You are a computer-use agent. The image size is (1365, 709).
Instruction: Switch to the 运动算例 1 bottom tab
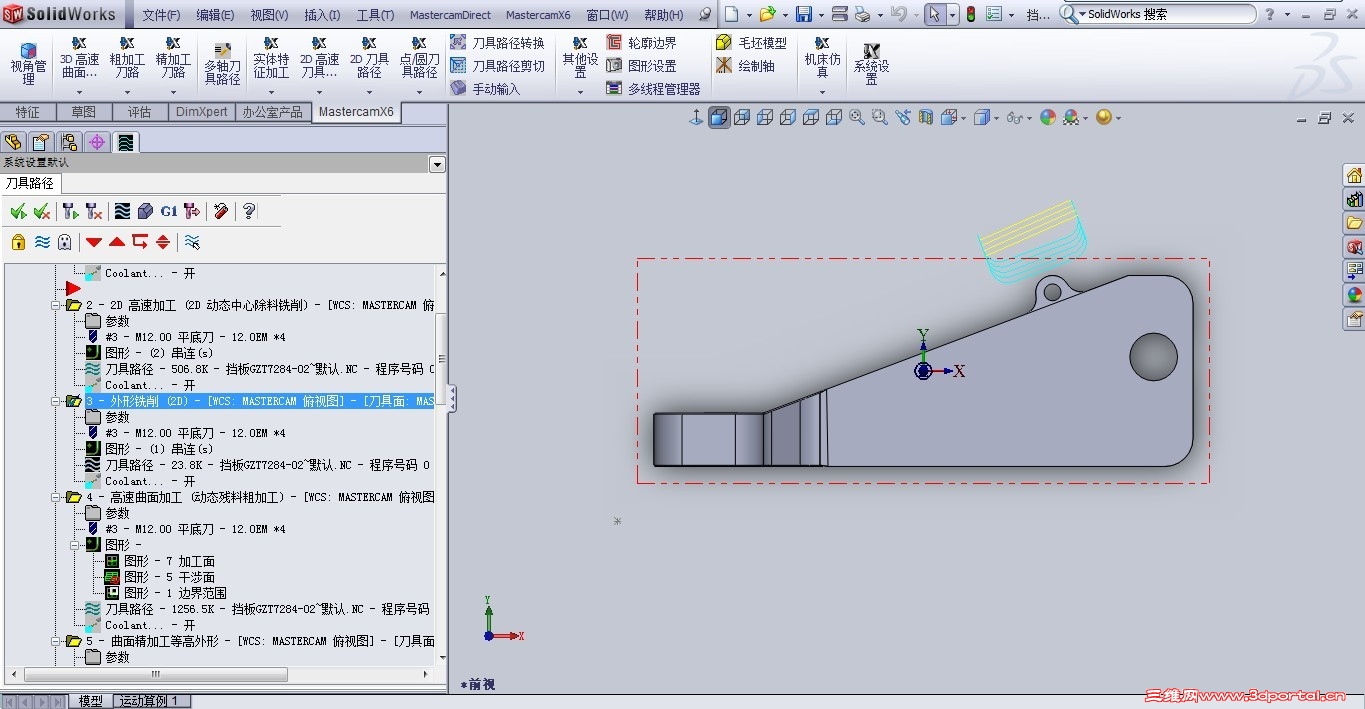149,701
